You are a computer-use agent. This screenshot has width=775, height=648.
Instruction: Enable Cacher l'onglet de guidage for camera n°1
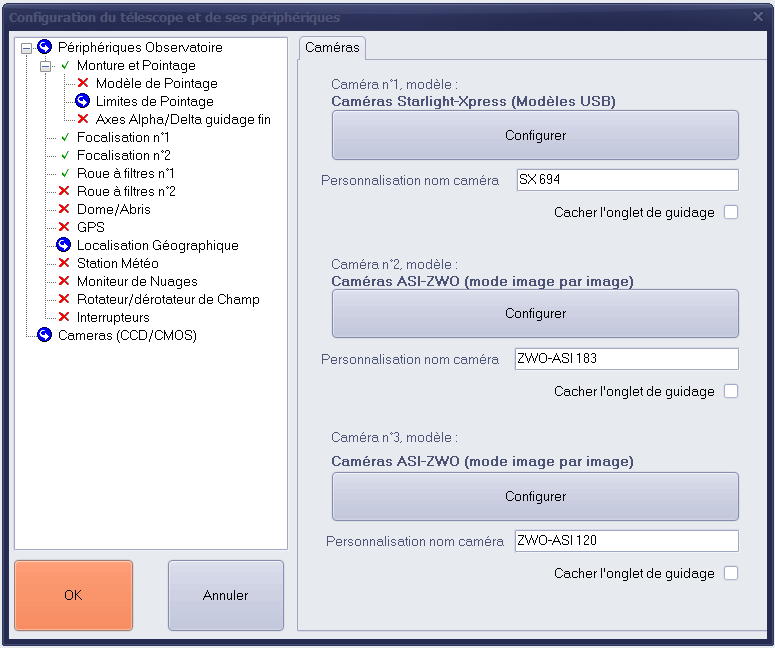point(731,212)
